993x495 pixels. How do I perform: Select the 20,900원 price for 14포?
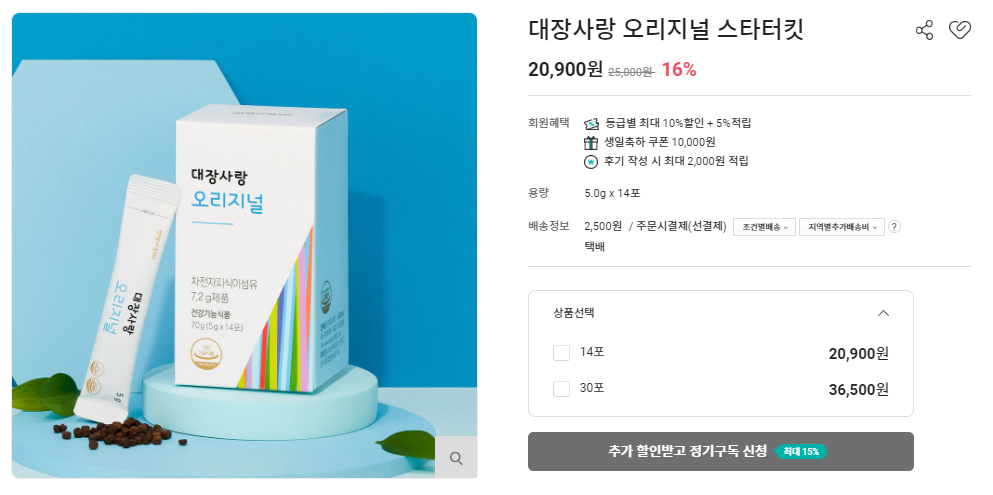coord(858,353)
